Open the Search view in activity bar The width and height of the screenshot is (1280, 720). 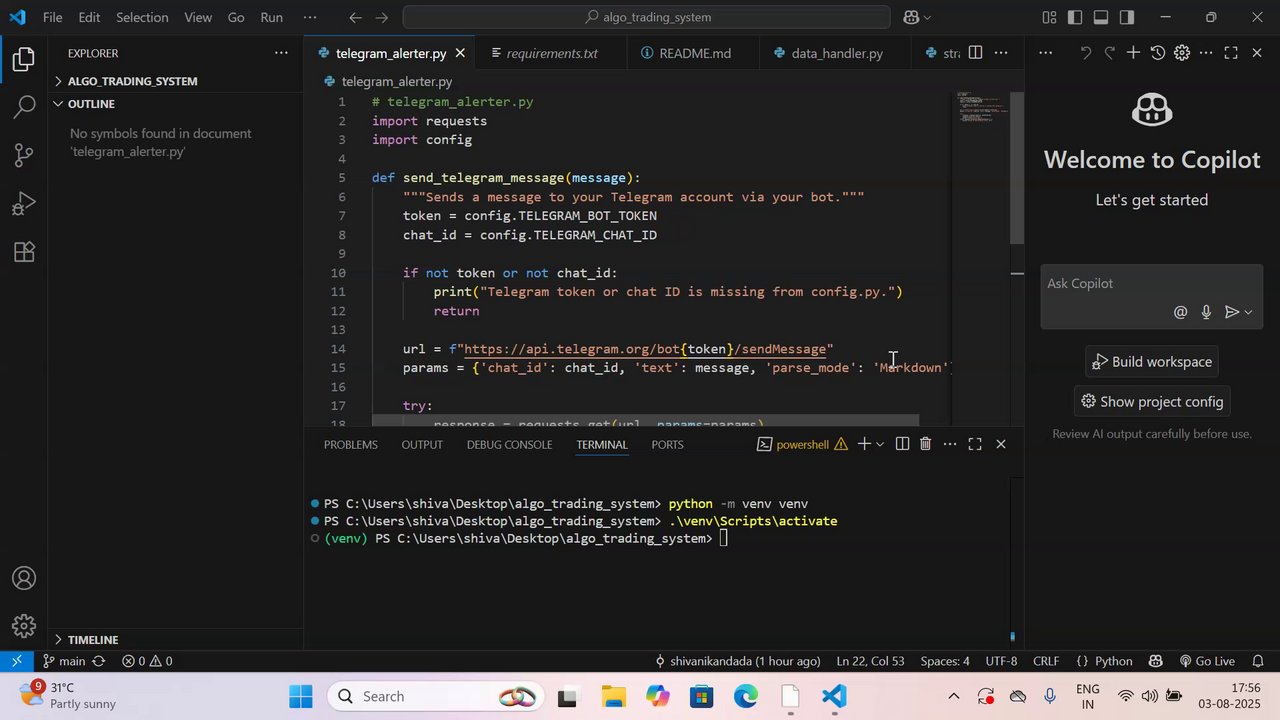pos(24,107)
